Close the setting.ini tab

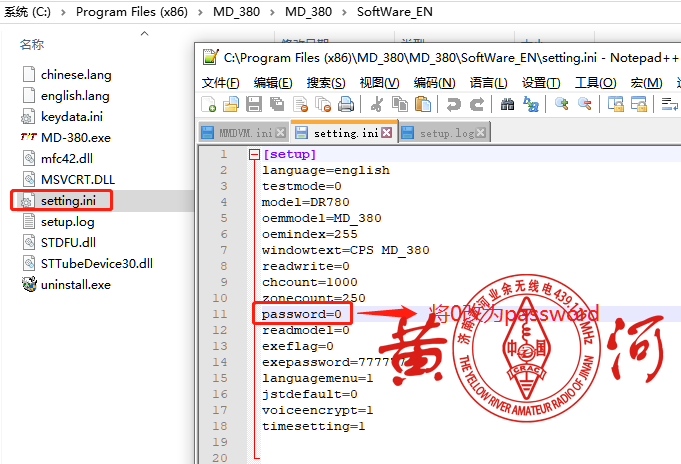click(387, 133)
